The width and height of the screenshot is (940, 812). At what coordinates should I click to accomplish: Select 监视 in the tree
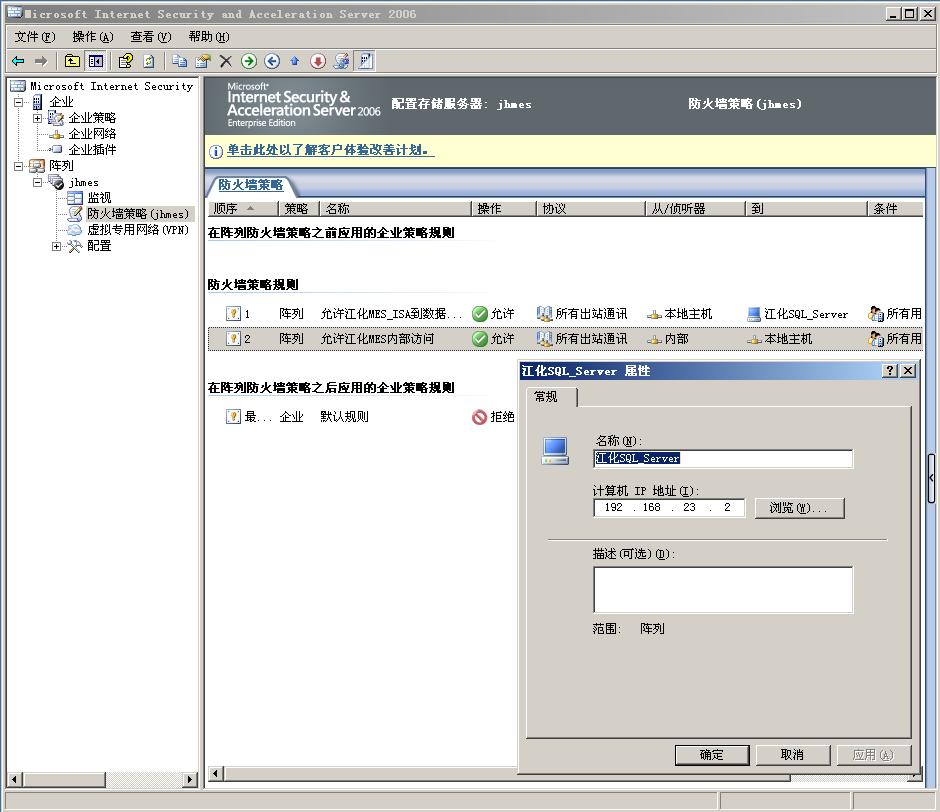[x=99, y=198]
